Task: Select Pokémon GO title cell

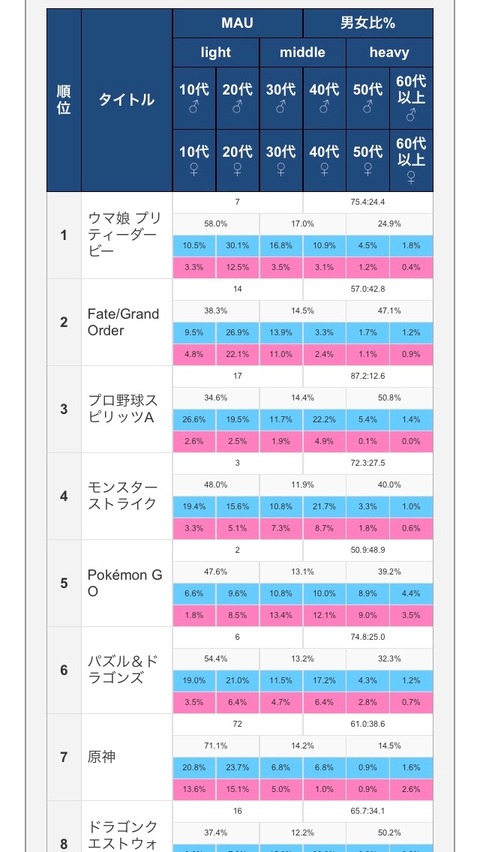Action: pyautogui.click(x=127, y=583)
